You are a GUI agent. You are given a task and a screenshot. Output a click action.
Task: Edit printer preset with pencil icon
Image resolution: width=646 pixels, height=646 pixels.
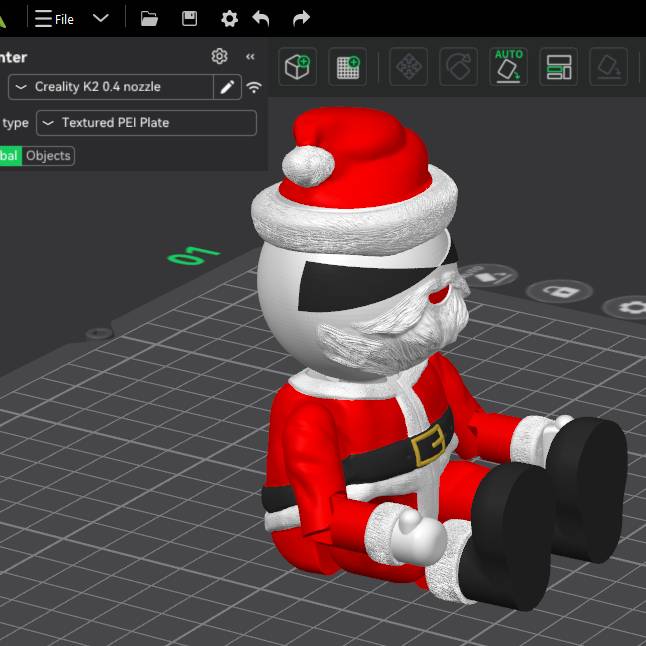pos(228,87)
